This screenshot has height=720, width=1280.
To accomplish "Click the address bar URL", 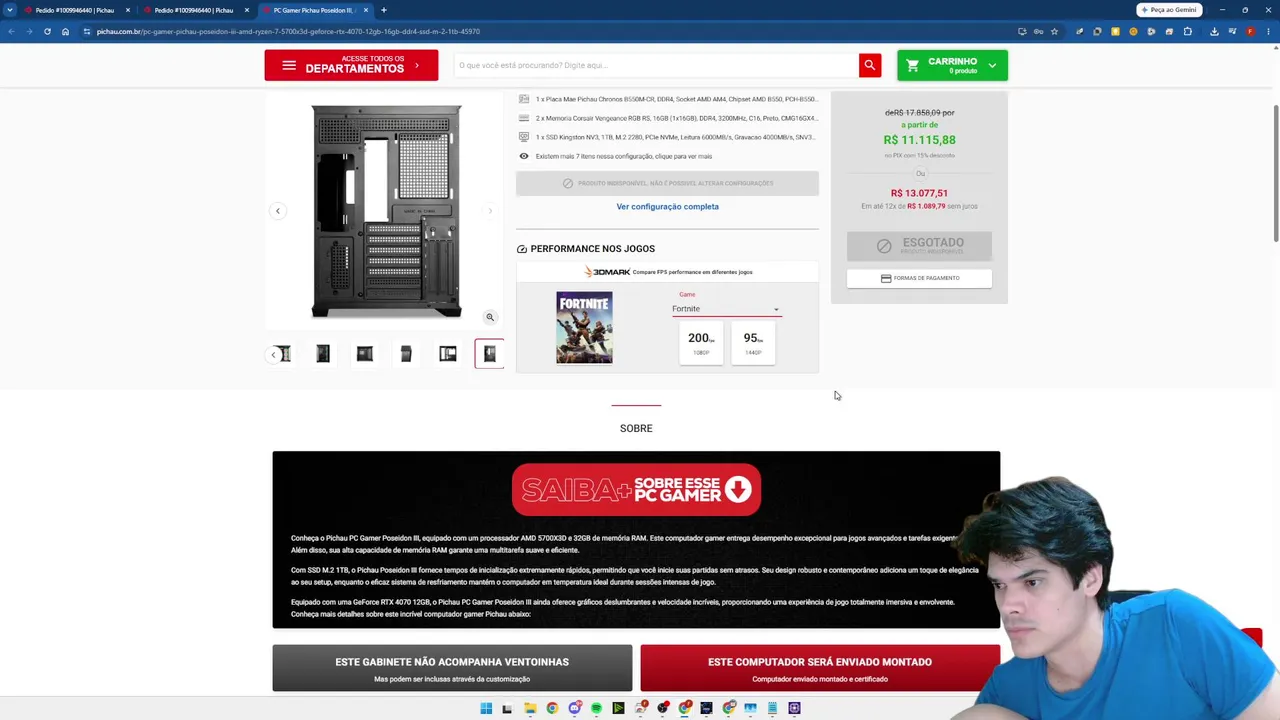I will pyautogui.click(x=288, y=31).
